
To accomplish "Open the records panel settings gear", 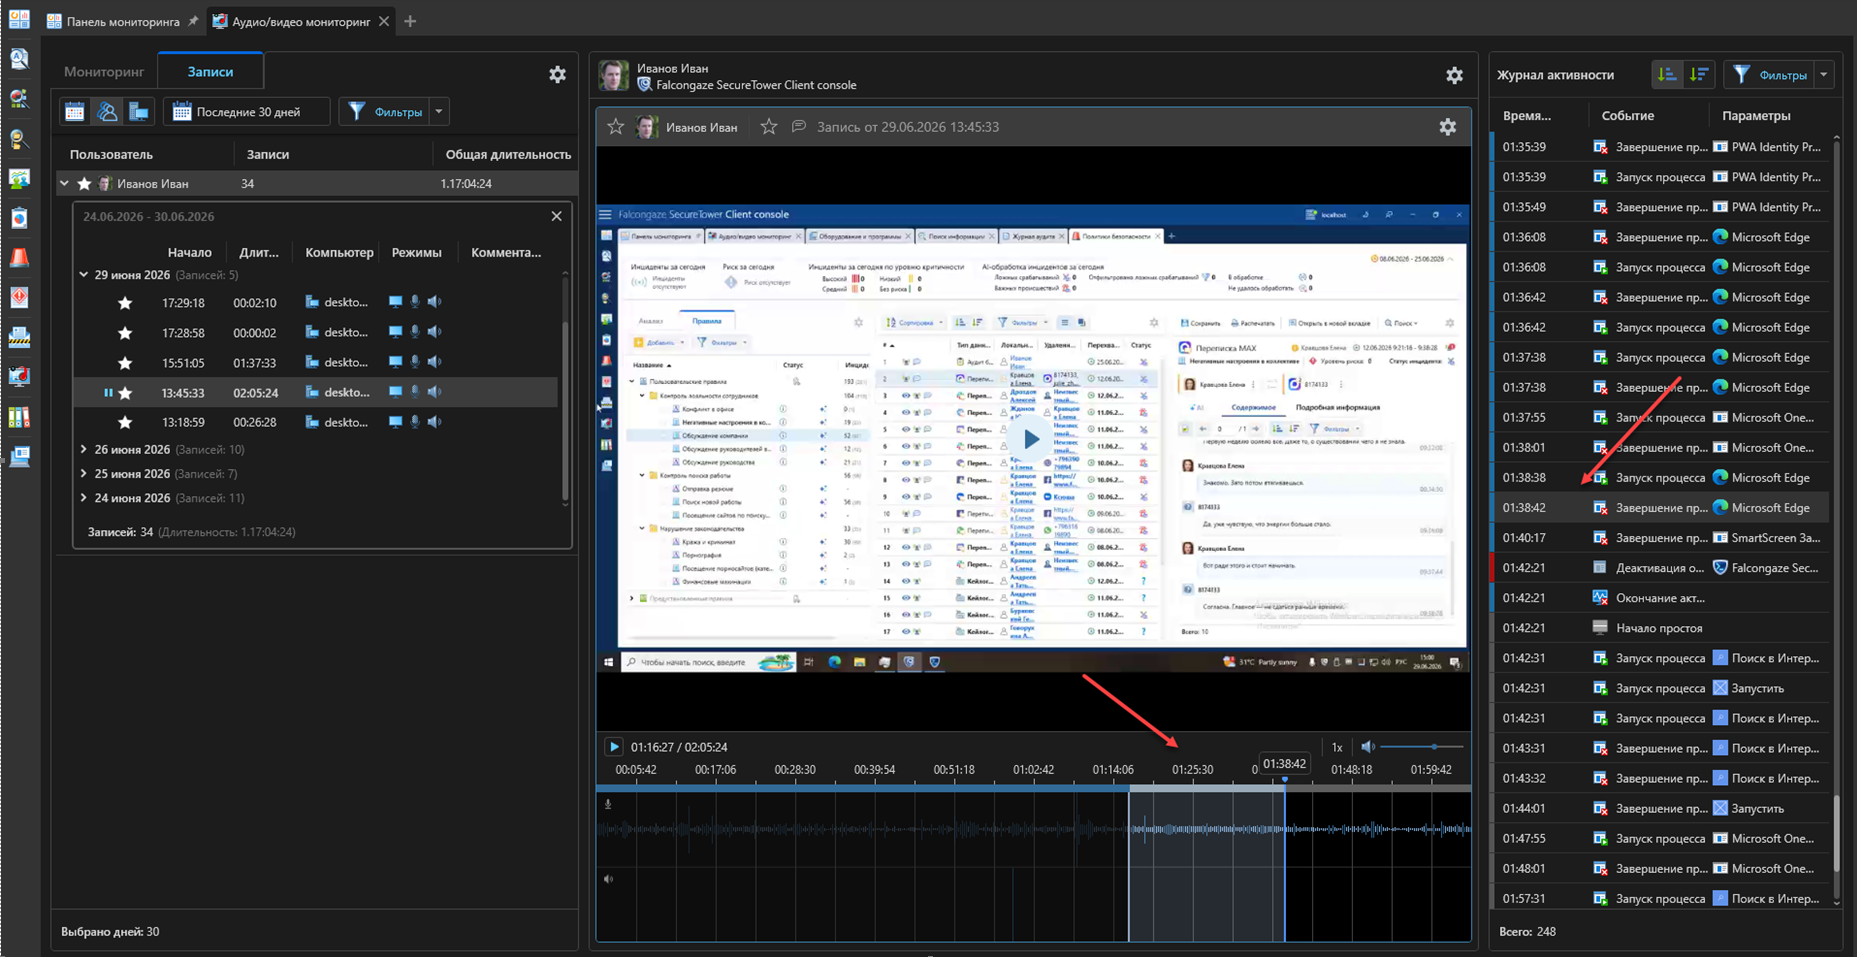I will coord(557,74).
